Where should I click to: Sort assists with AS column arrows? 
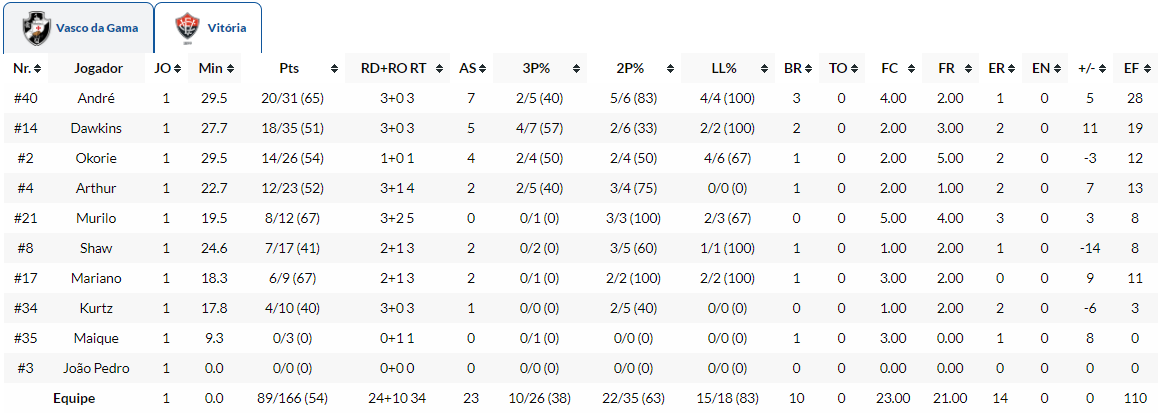click(484, 69)
